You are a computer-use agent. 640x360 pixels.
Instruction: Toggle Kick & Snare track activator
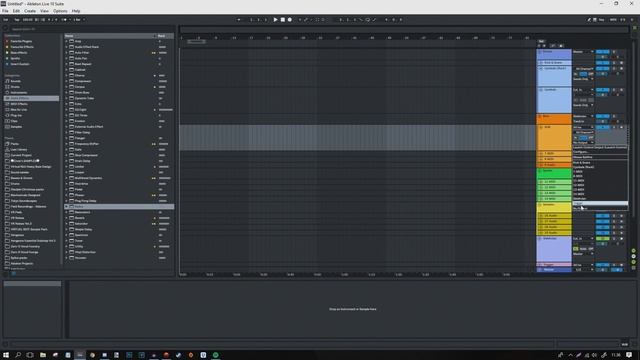click(x=602, y=63)
